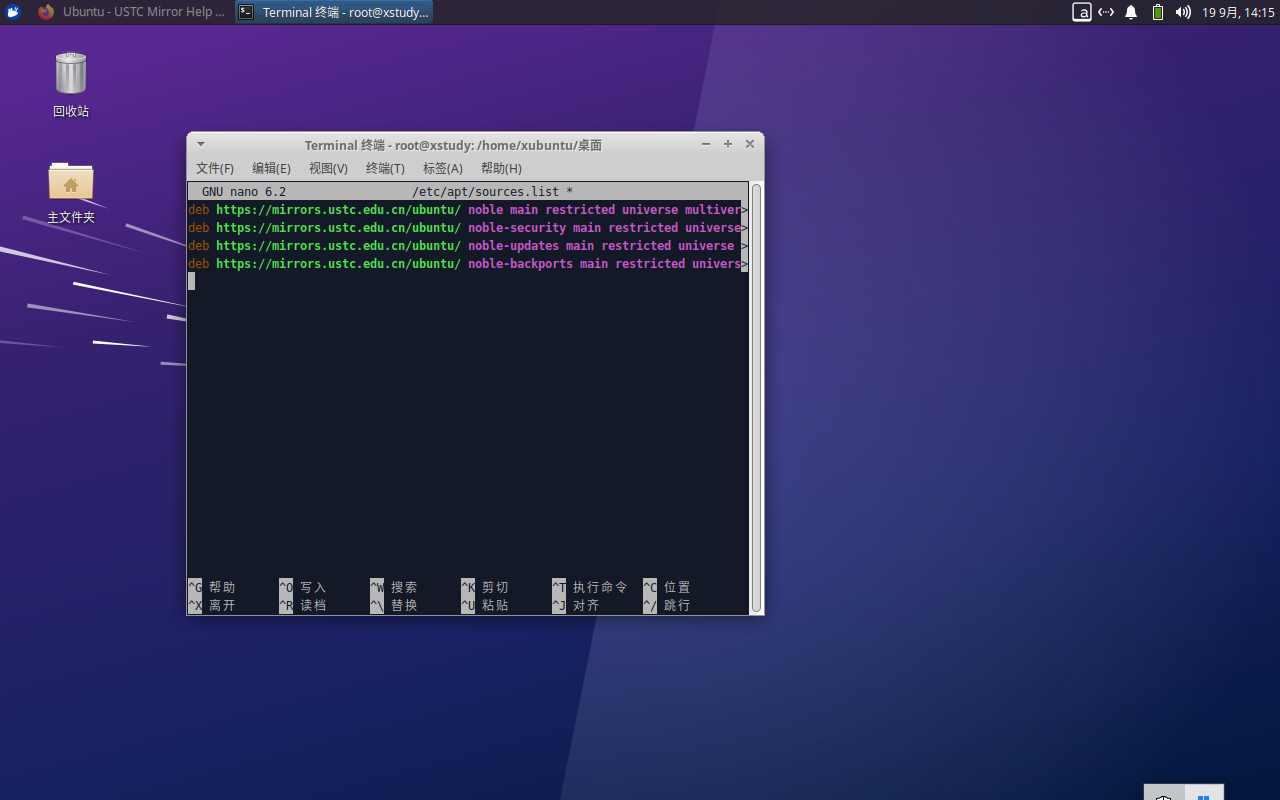Open the 编辑(E) menu

pos(271,168)
